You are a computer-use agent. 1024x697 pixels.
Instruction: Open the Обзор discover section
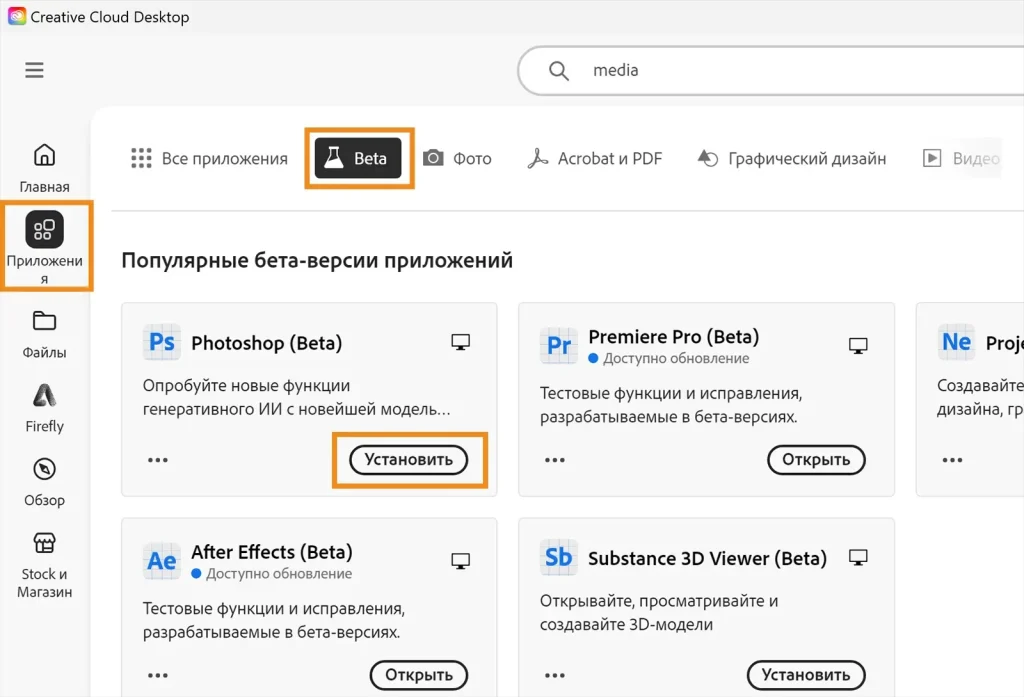point(44,481)
